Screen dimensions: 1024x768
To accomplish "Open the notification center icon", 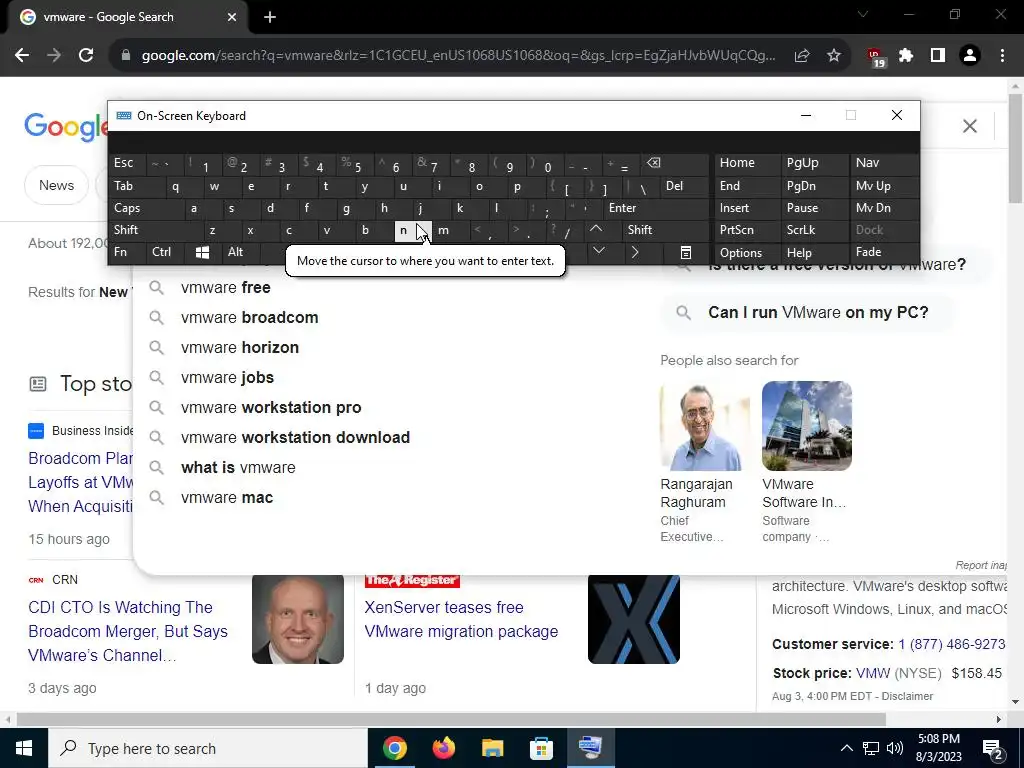I will (x=992, y=748).
